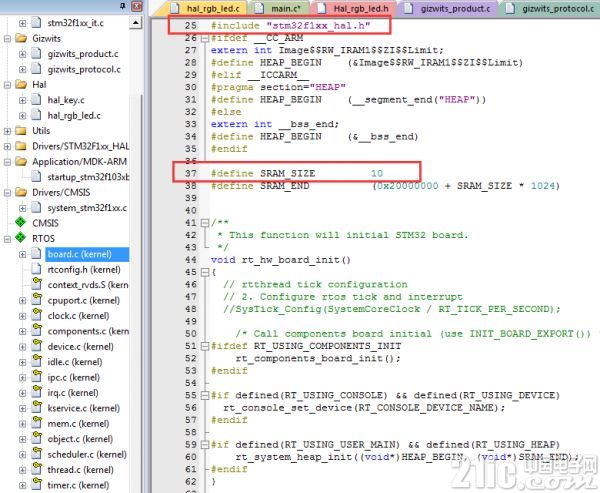The height and width of the screenshot is (493, 600).
Task: Fold the comment block at line 41
Action: click(205, 223)
